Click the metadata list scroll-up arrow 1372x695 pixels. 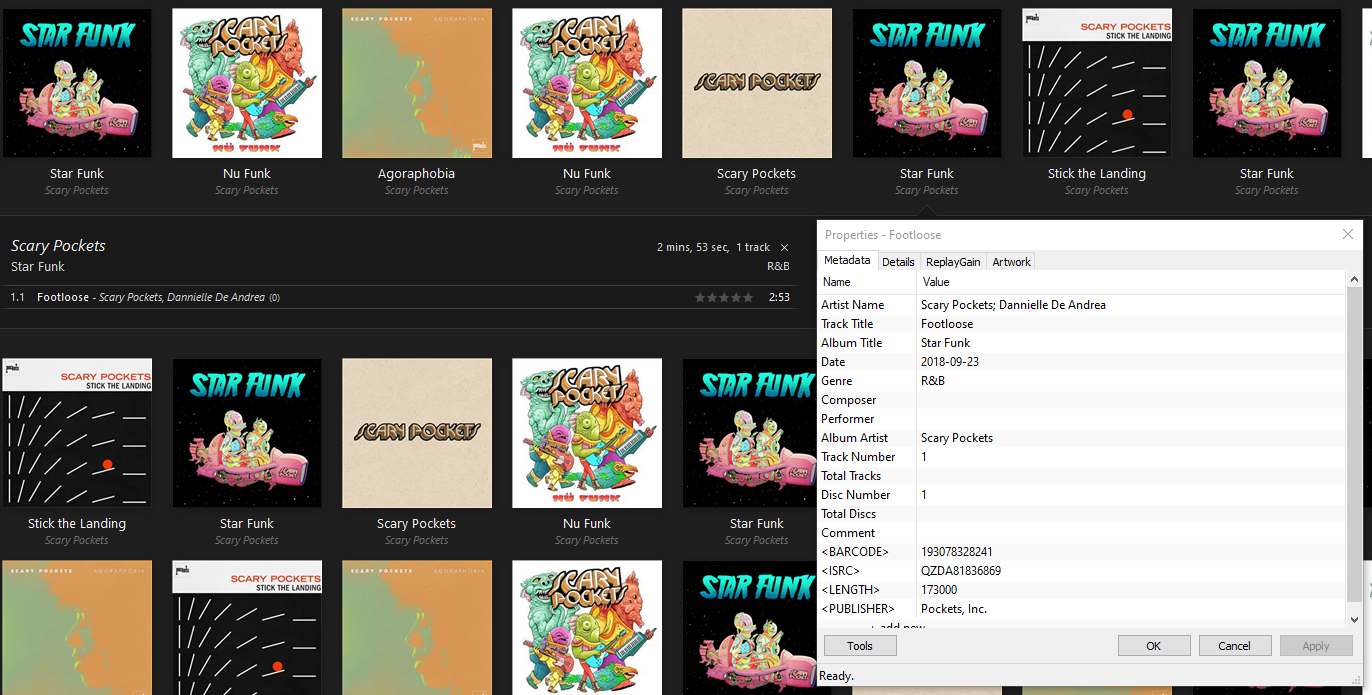[1355, 280]
